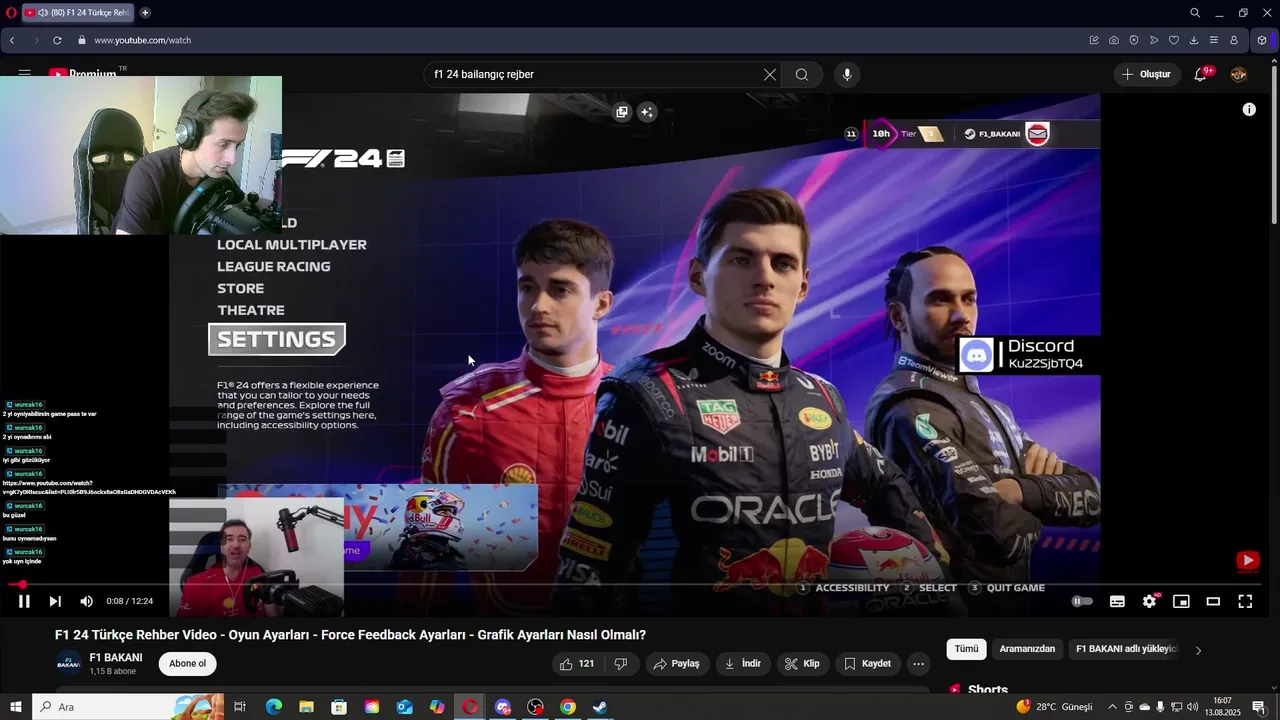Screen dimensions: 1280x720
Task: Open a new browser tab
Action: coord(145,13)
